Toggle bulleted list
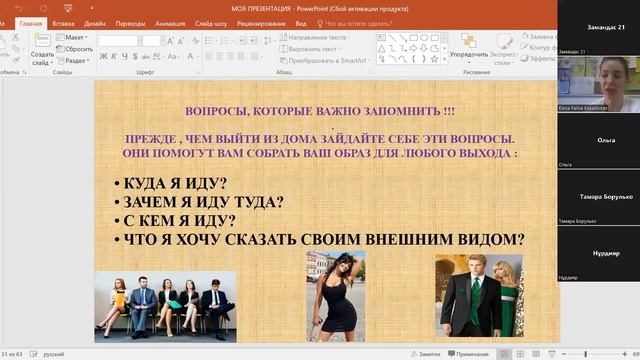 pos(210,40)
